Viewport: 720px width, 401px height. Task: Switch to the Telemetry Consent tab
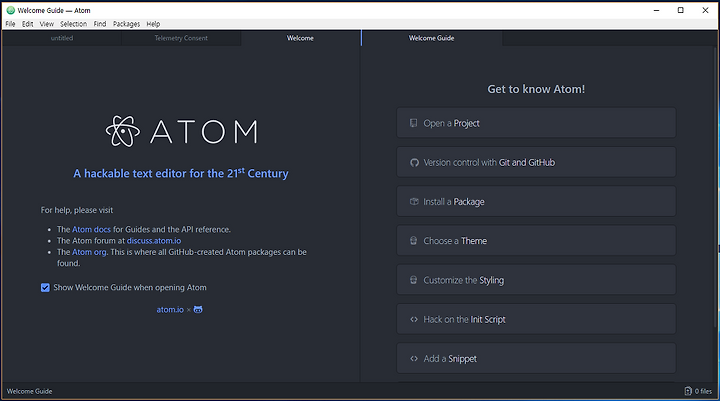click(181, 38)
